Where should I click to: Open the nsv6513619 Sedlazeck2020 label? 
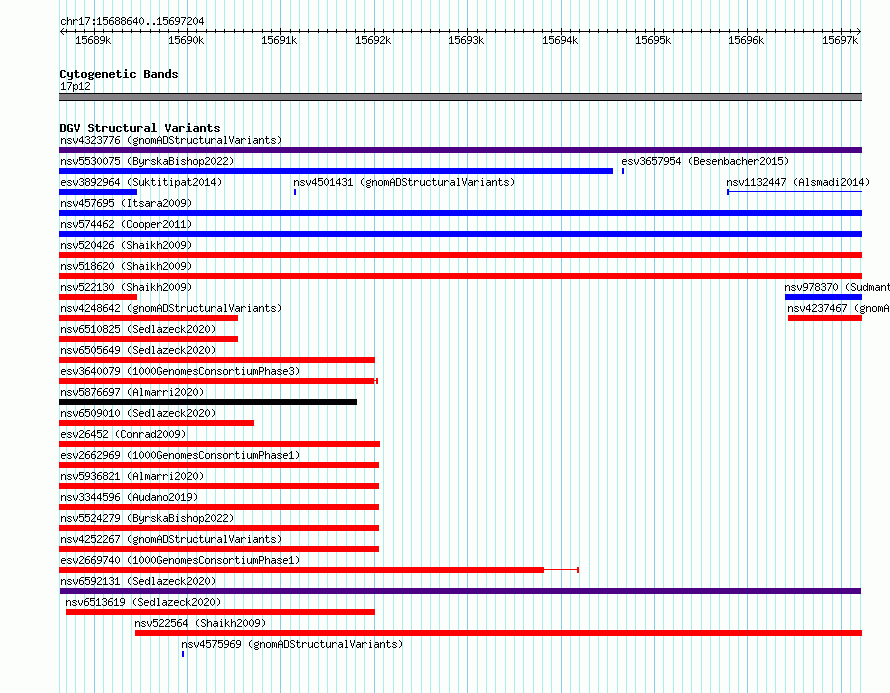point(143,602)
